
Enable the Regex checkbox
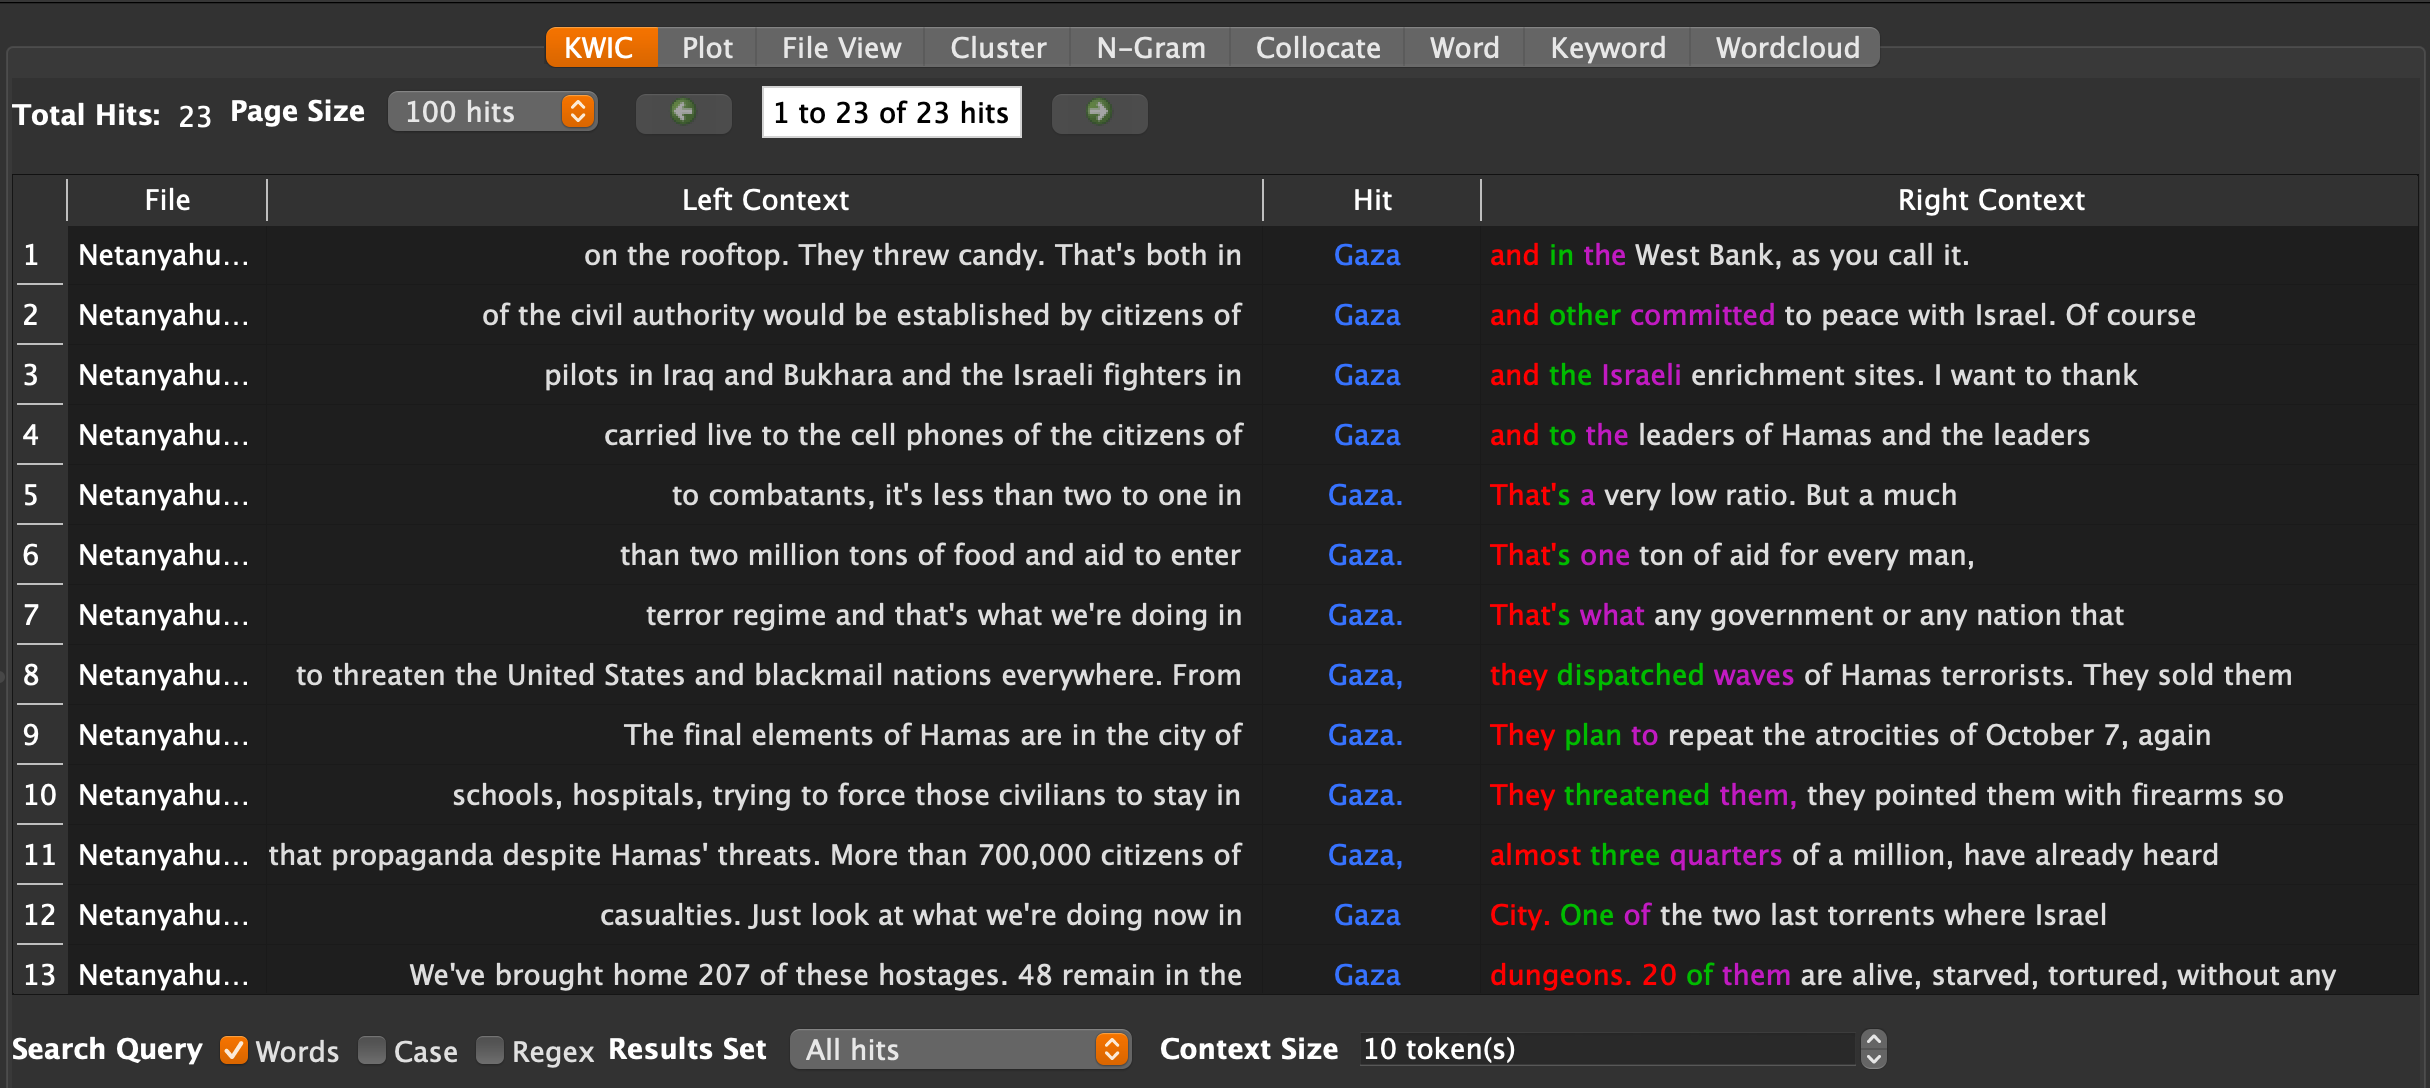tap(490, 1050)
